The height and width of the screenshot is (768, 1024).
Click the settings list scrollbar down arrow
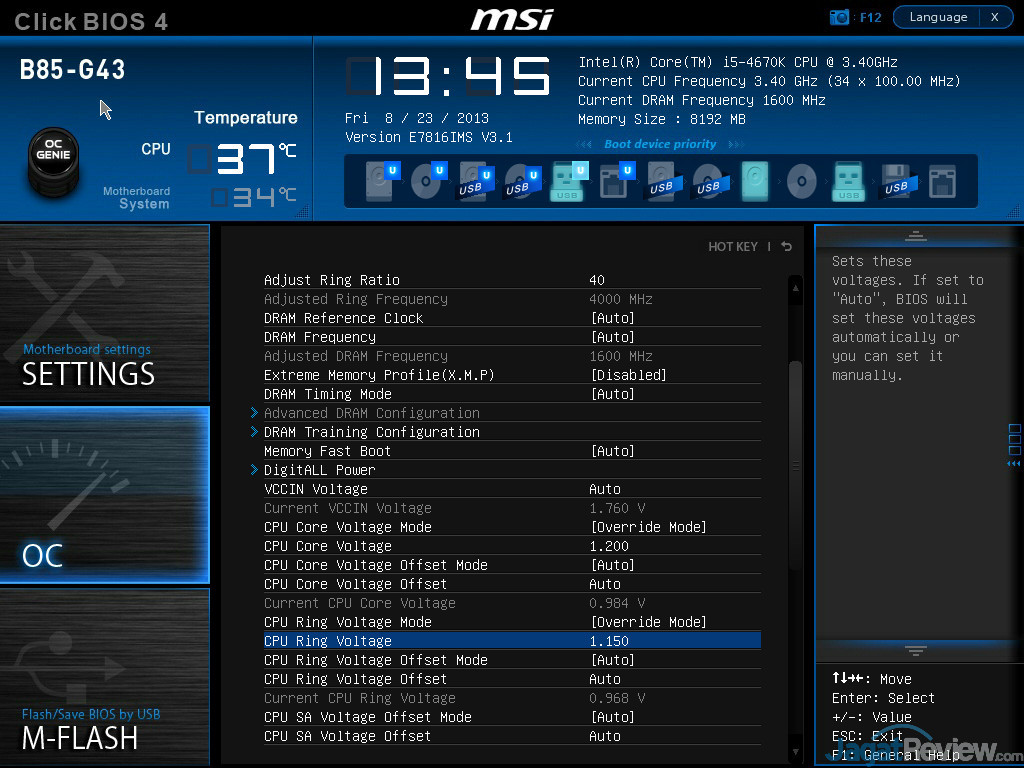click(x=795, y=752)
